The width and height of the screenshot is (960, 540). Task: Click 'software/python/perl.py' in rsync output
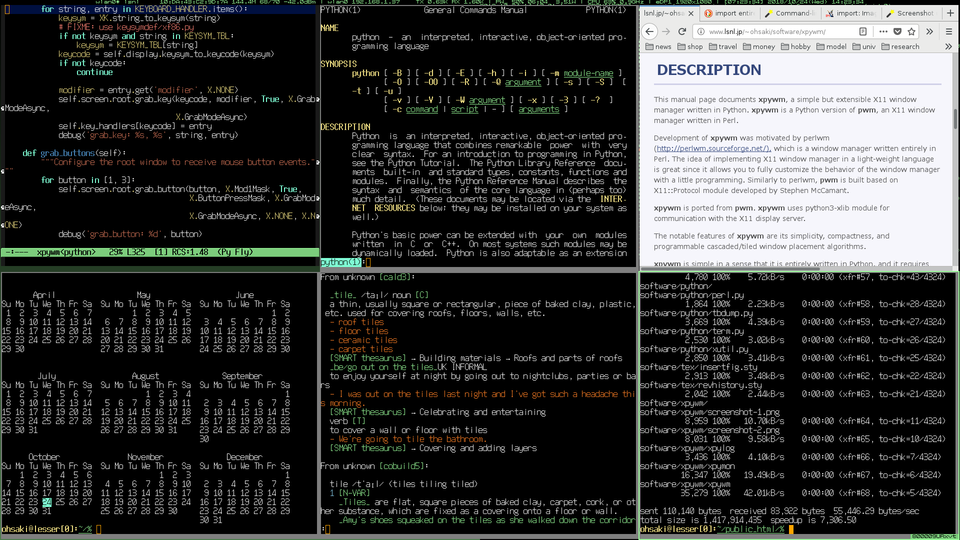(692, 295)
